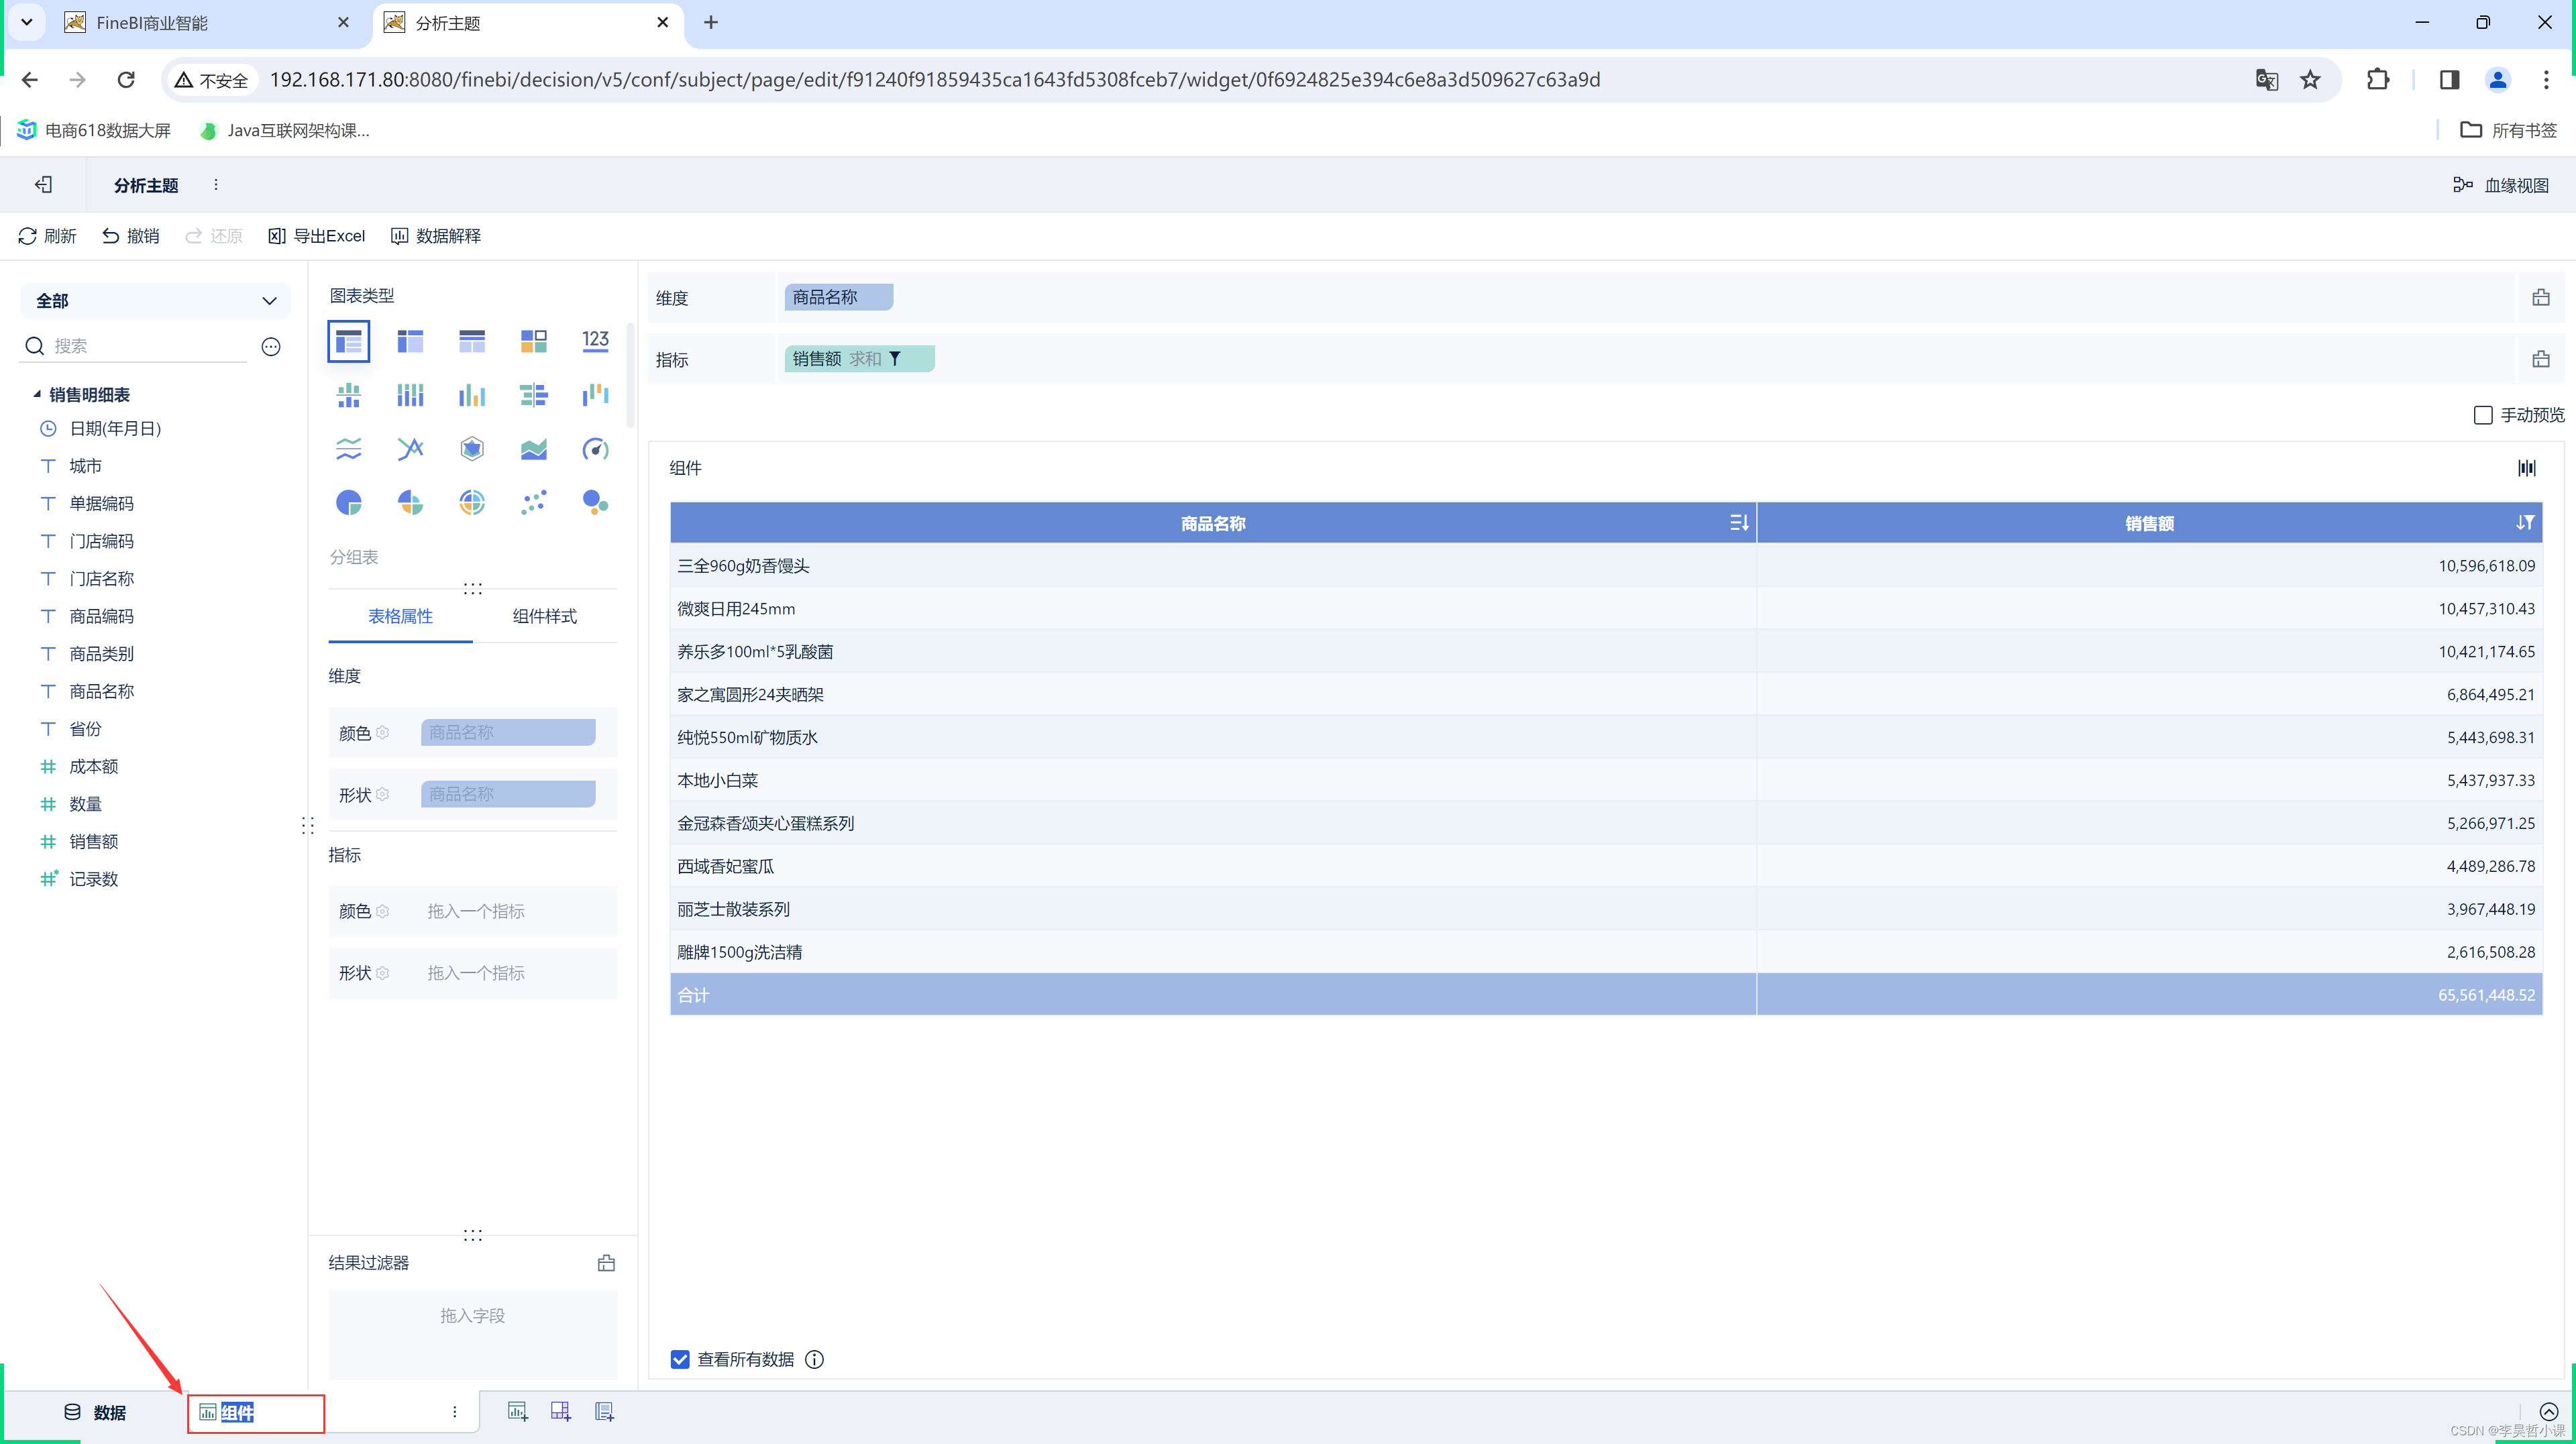Click the dimension color field 商品名称 pill
Viewport: 2576px width, 1444px height.
[508, 732]
